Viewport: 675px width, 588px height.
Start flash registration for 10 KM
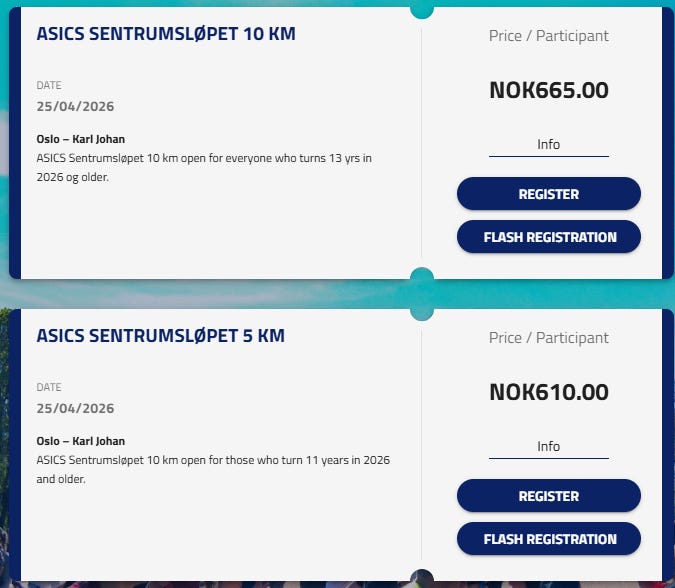tap(548, 237)
